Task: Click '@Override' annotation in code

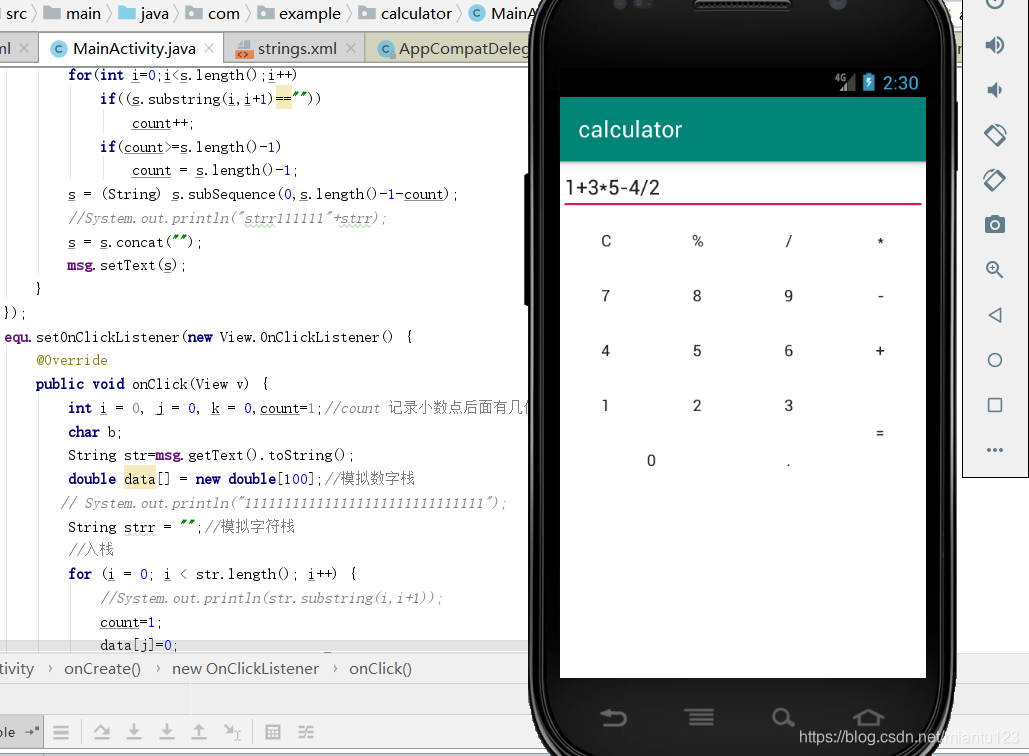Action: pyautogui.click(x=72, y=360)
